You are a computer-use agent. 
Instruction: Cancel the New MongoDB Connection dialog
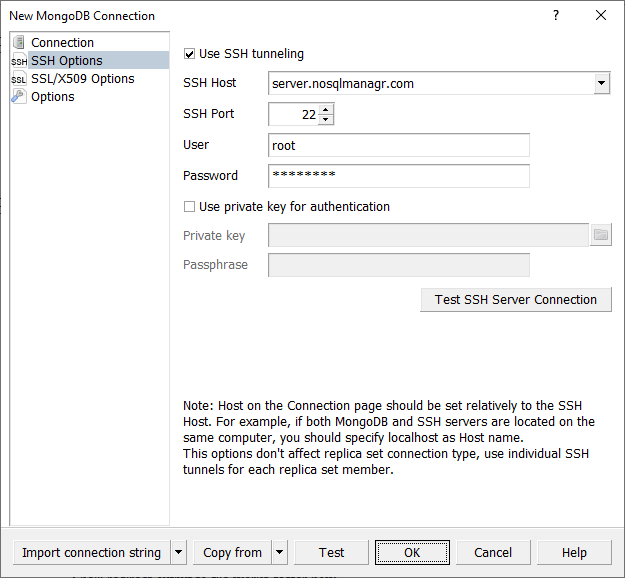click(x=493, y=552)
